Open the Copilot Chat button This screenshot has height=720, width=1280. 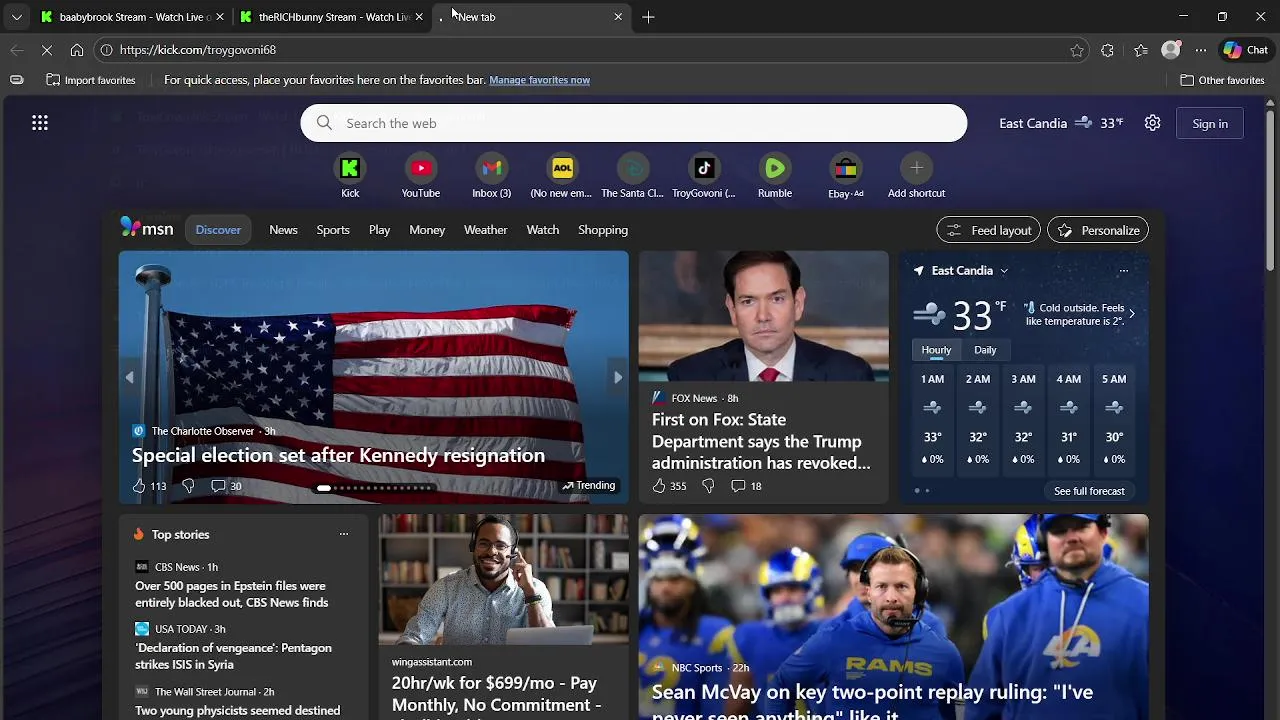coord(1246,50)
